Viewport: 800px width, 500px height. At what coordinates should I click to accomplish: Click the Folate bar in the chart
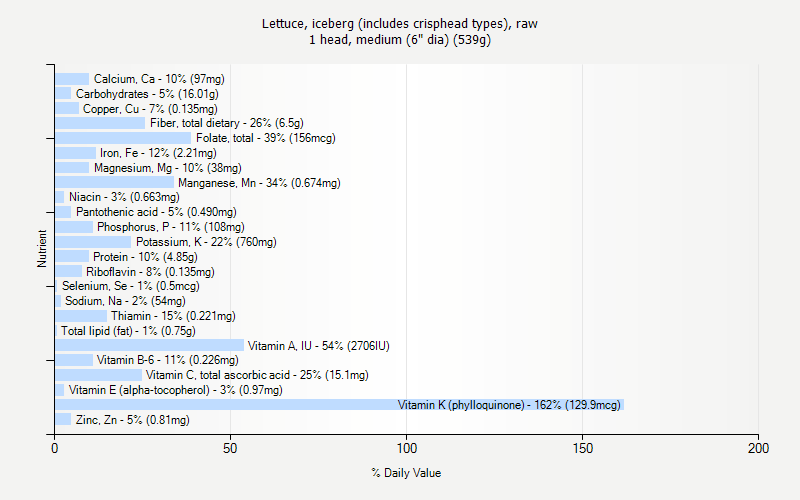point(123,138)
